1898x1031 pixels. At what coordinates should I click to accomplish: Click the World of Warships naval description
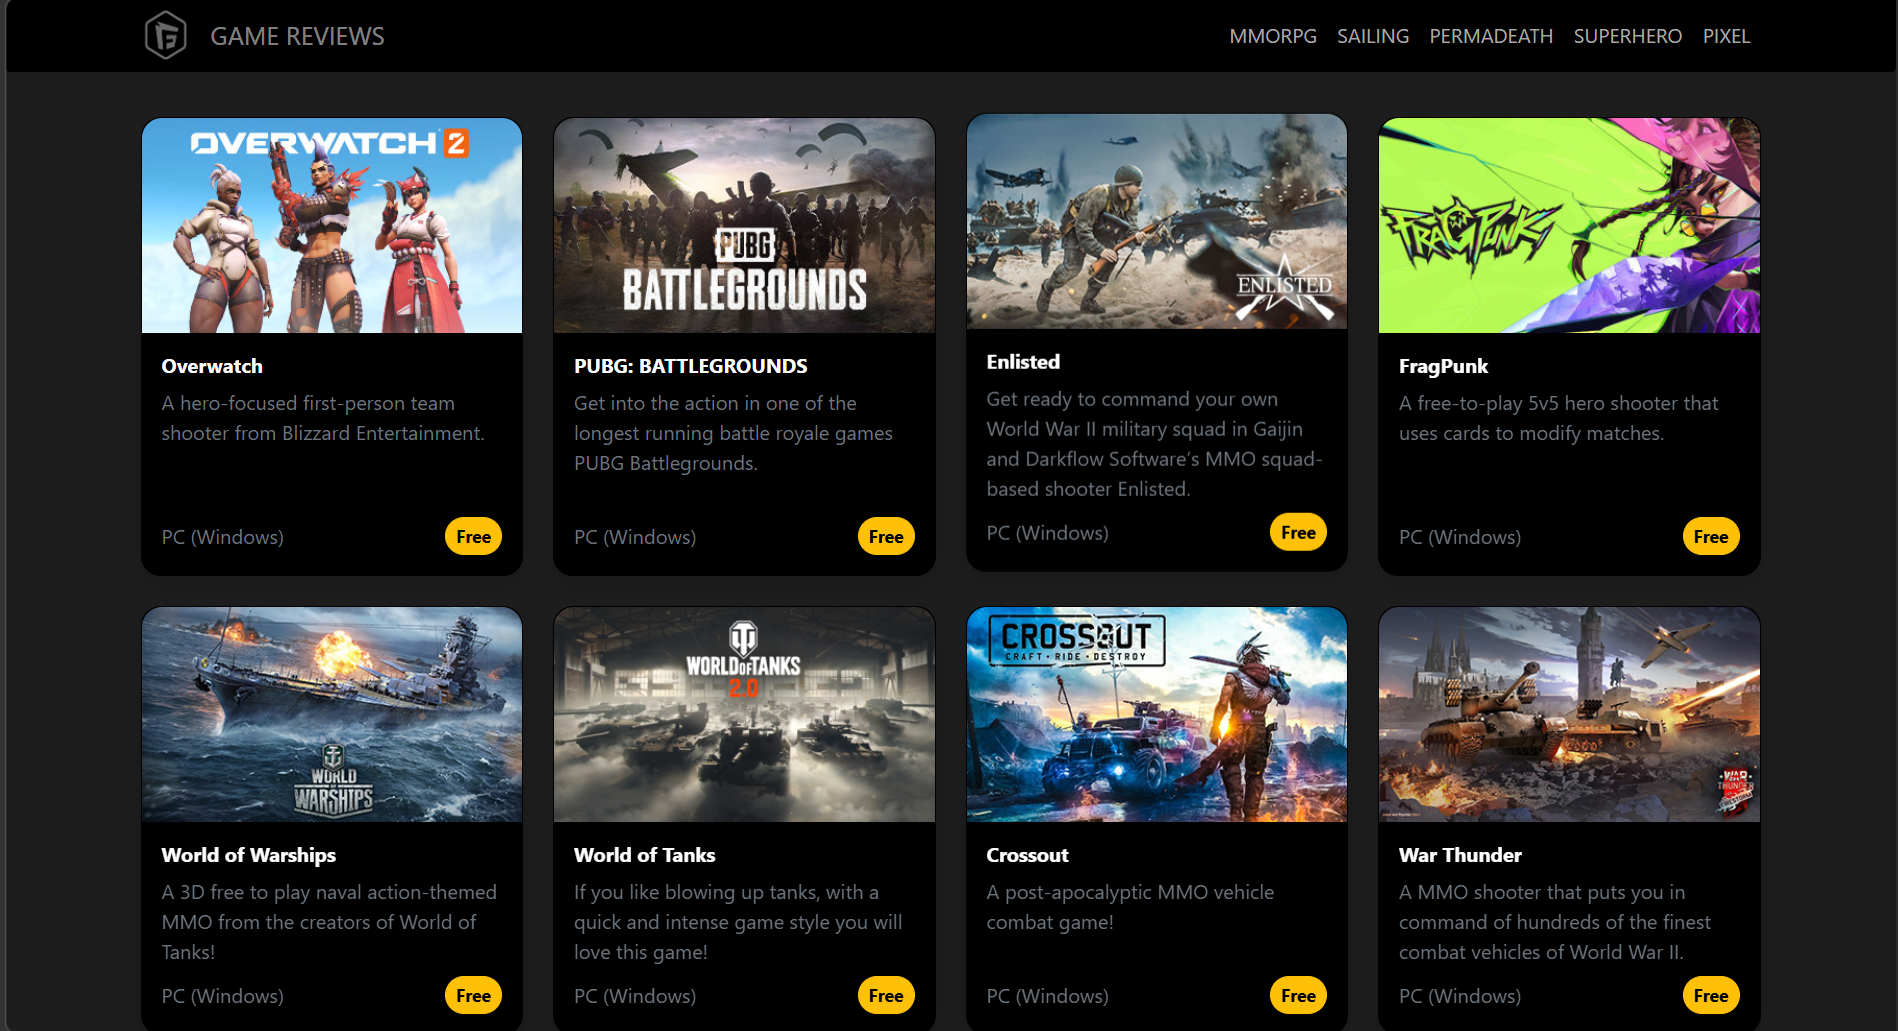(329, 922)
